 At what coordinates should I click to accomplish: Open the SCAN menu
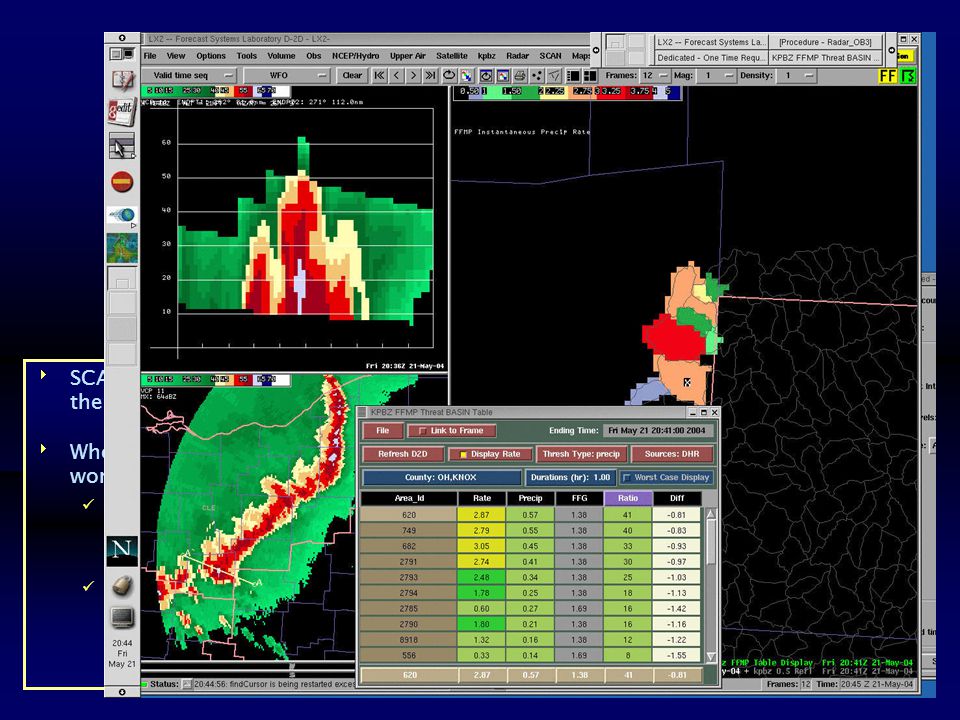550,56
